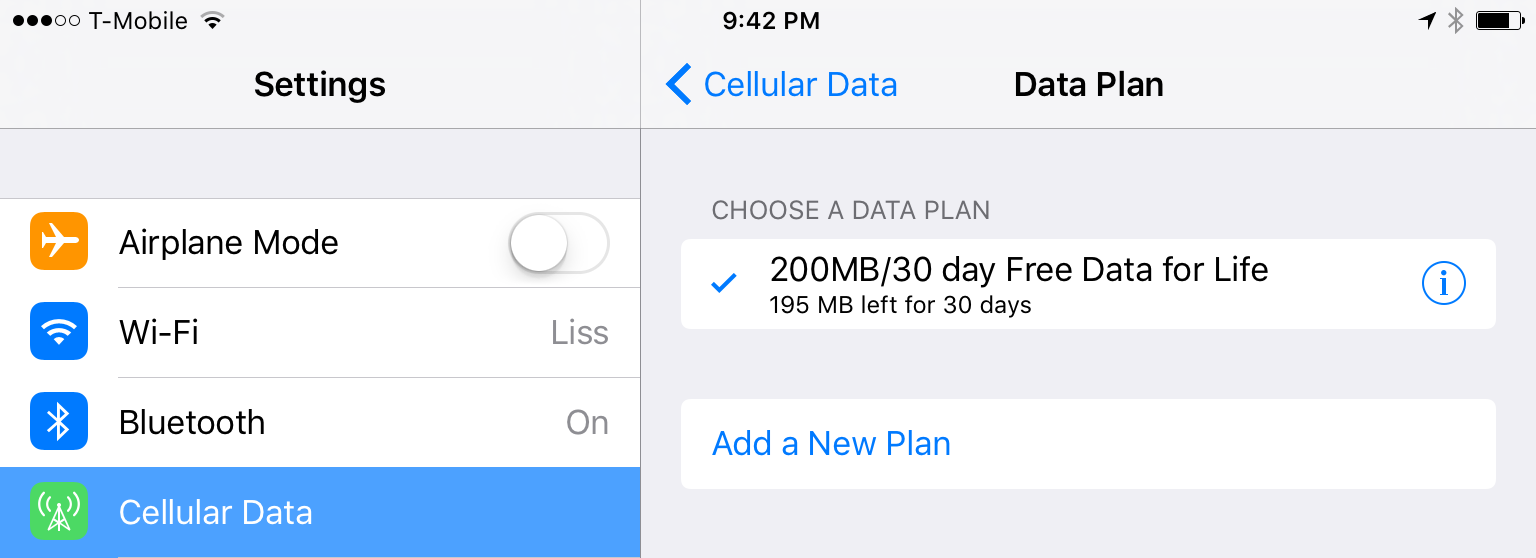The image size is (1536, 558).
Task: Tap the Bluetooth status bar icon
Action: pos(1456,21)
